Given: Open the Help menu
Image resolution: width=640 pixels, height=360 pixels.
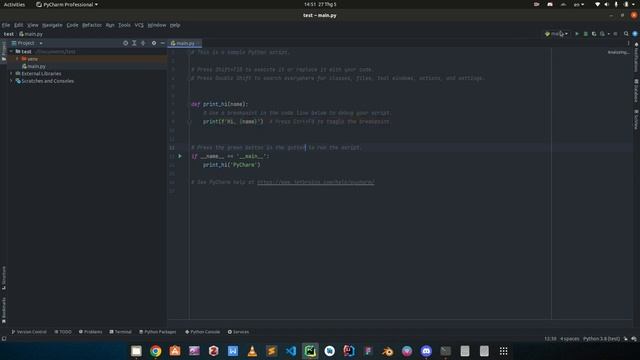Looking at the screenshot, I should point(175,25).
